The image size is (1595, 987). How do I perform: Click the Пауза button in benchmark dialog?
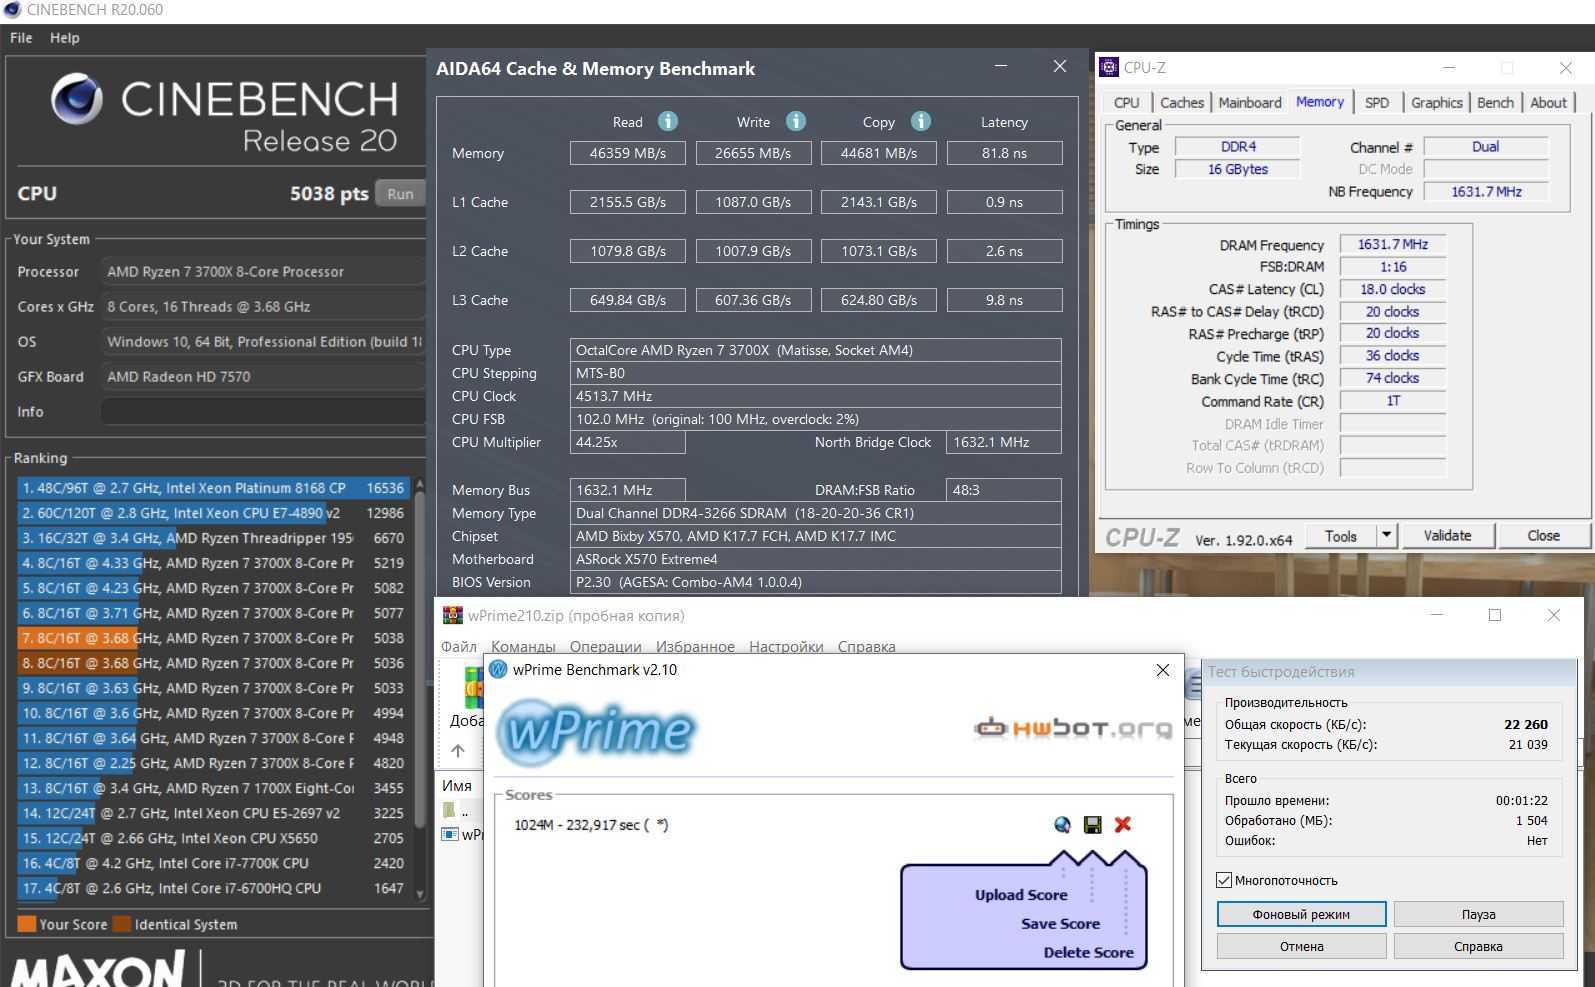pyautogui.click(x=1477, y=914)
